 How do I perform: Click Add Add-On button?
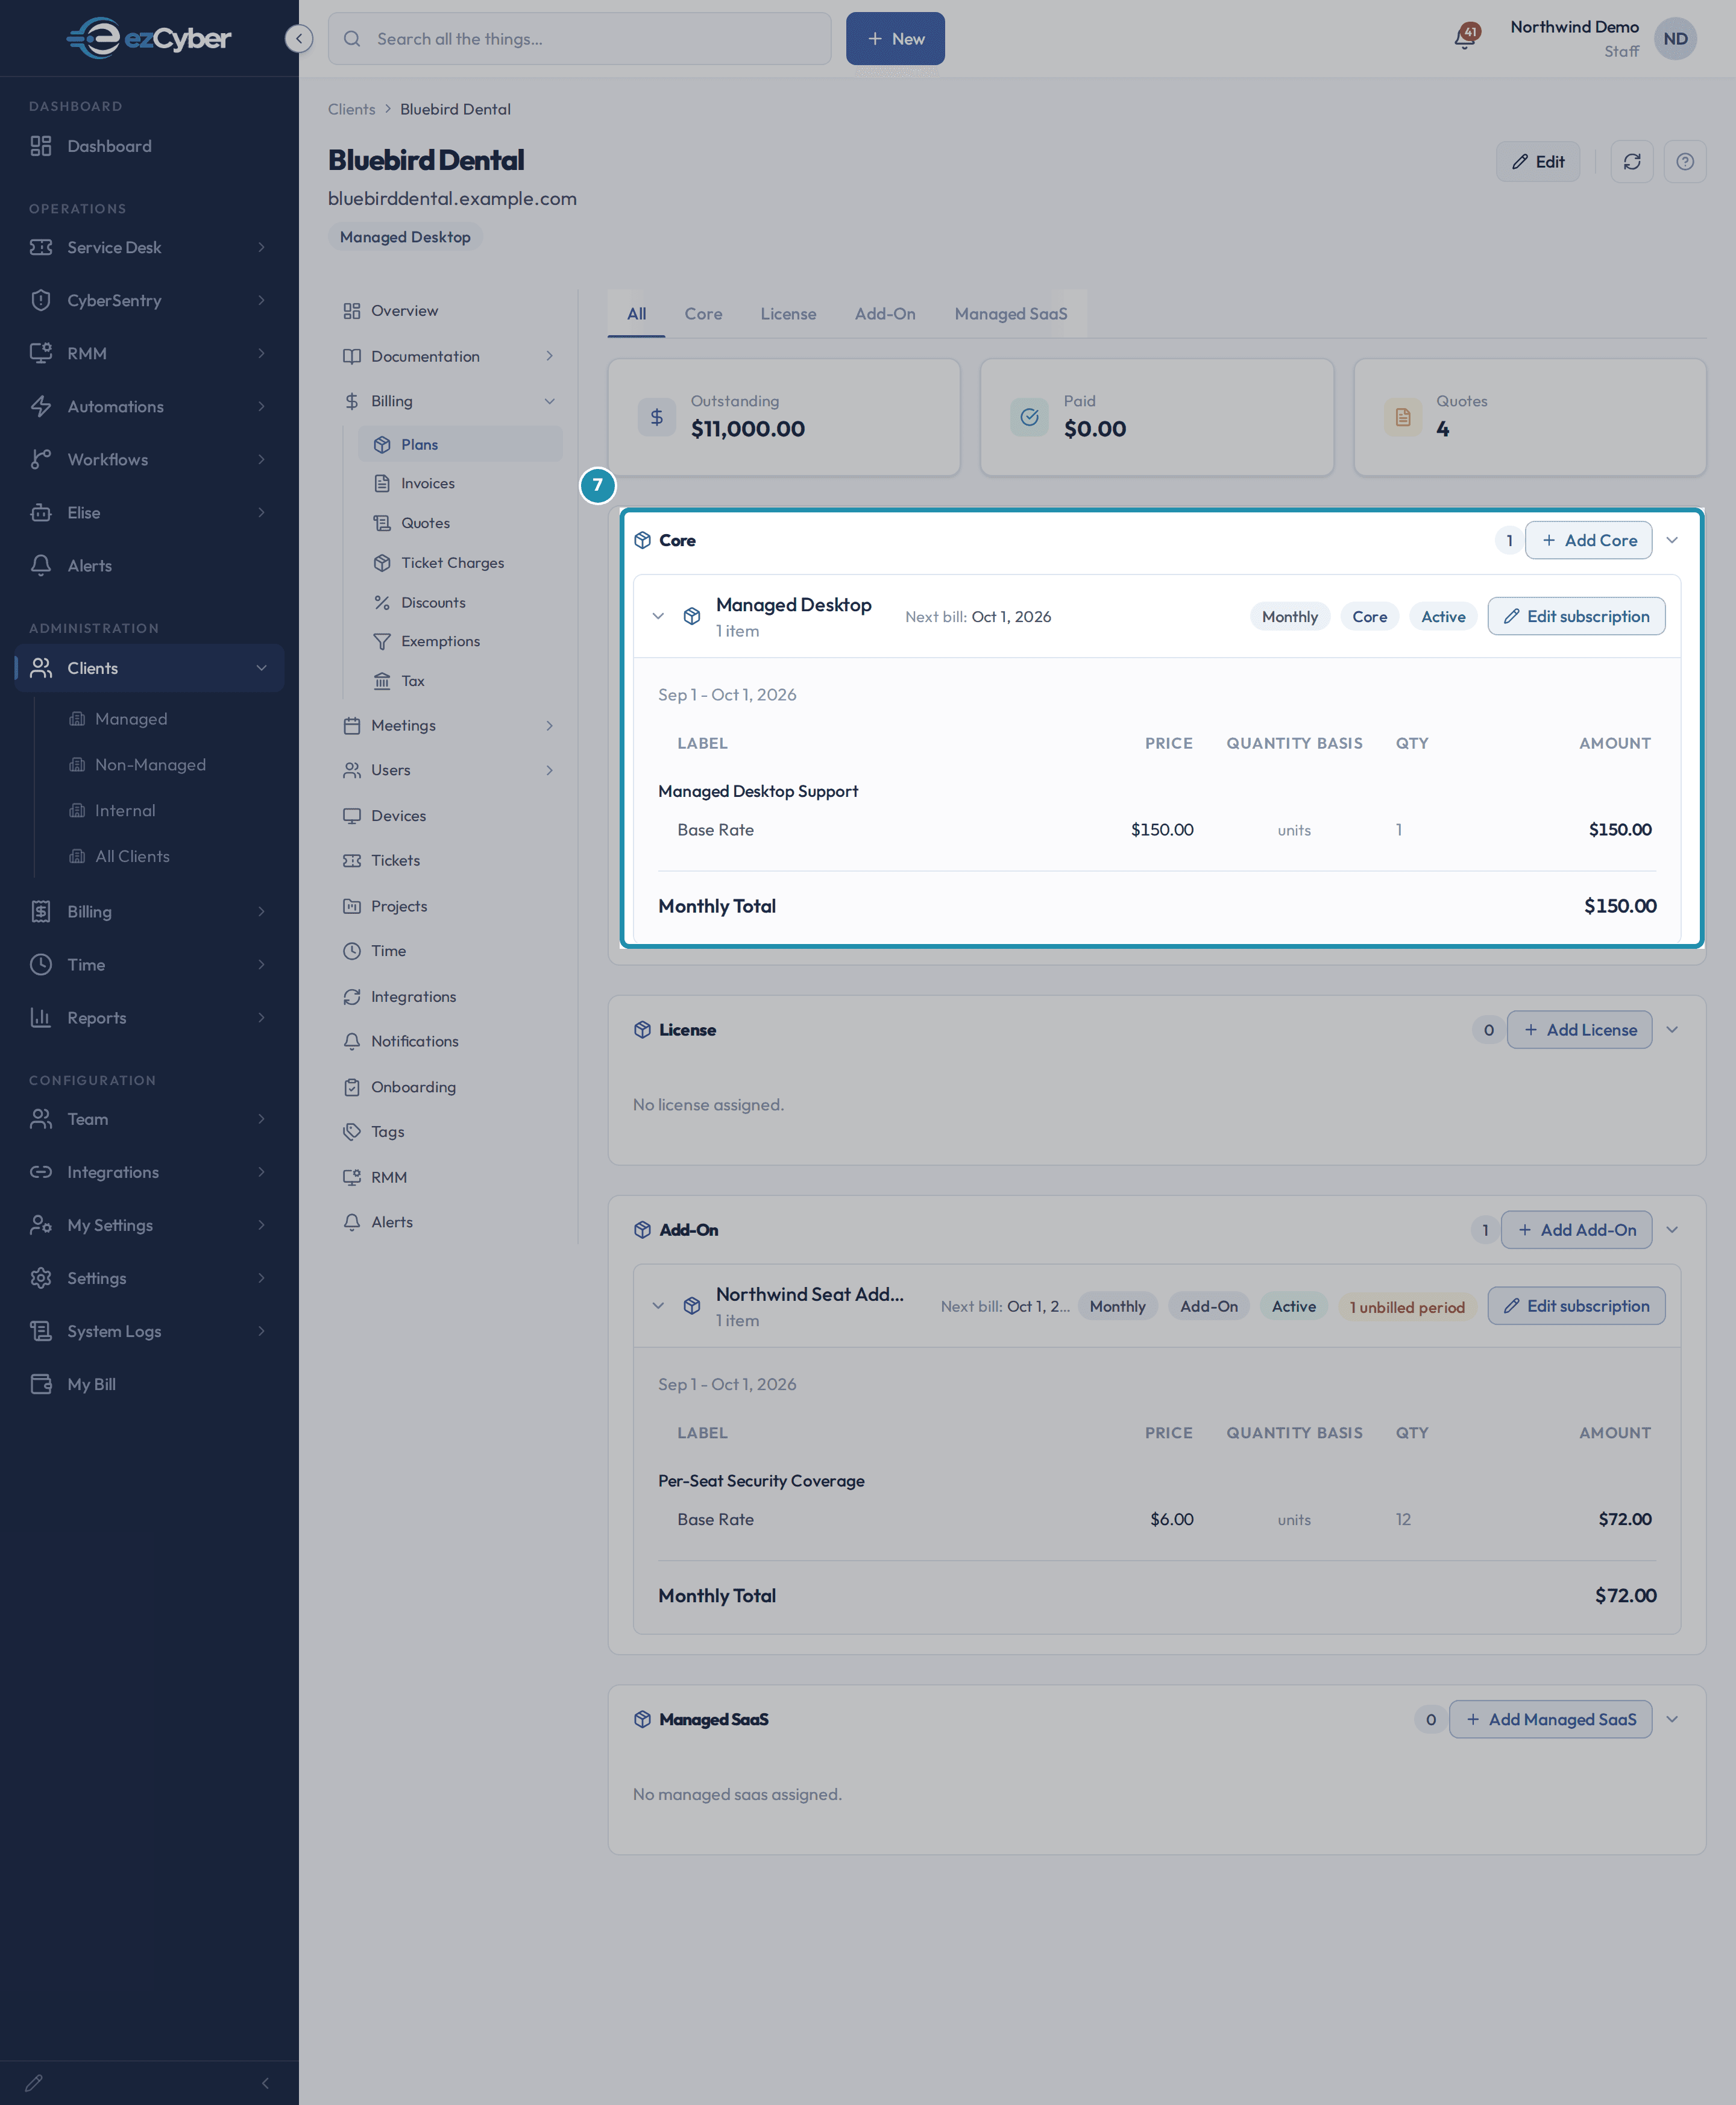[1576, 1230]
